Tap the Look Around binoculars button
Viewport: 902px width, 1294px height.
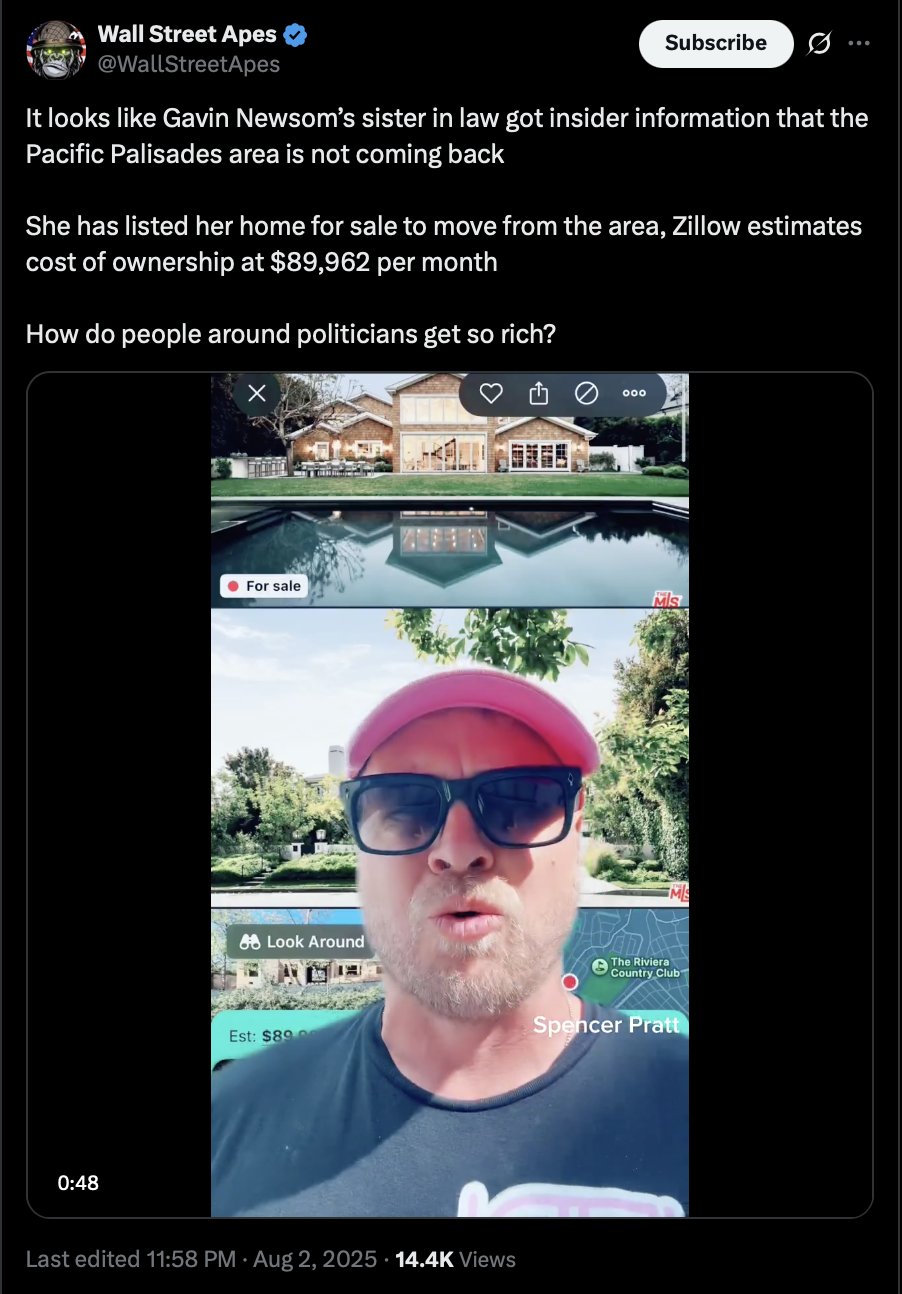(x=301, y=941)
